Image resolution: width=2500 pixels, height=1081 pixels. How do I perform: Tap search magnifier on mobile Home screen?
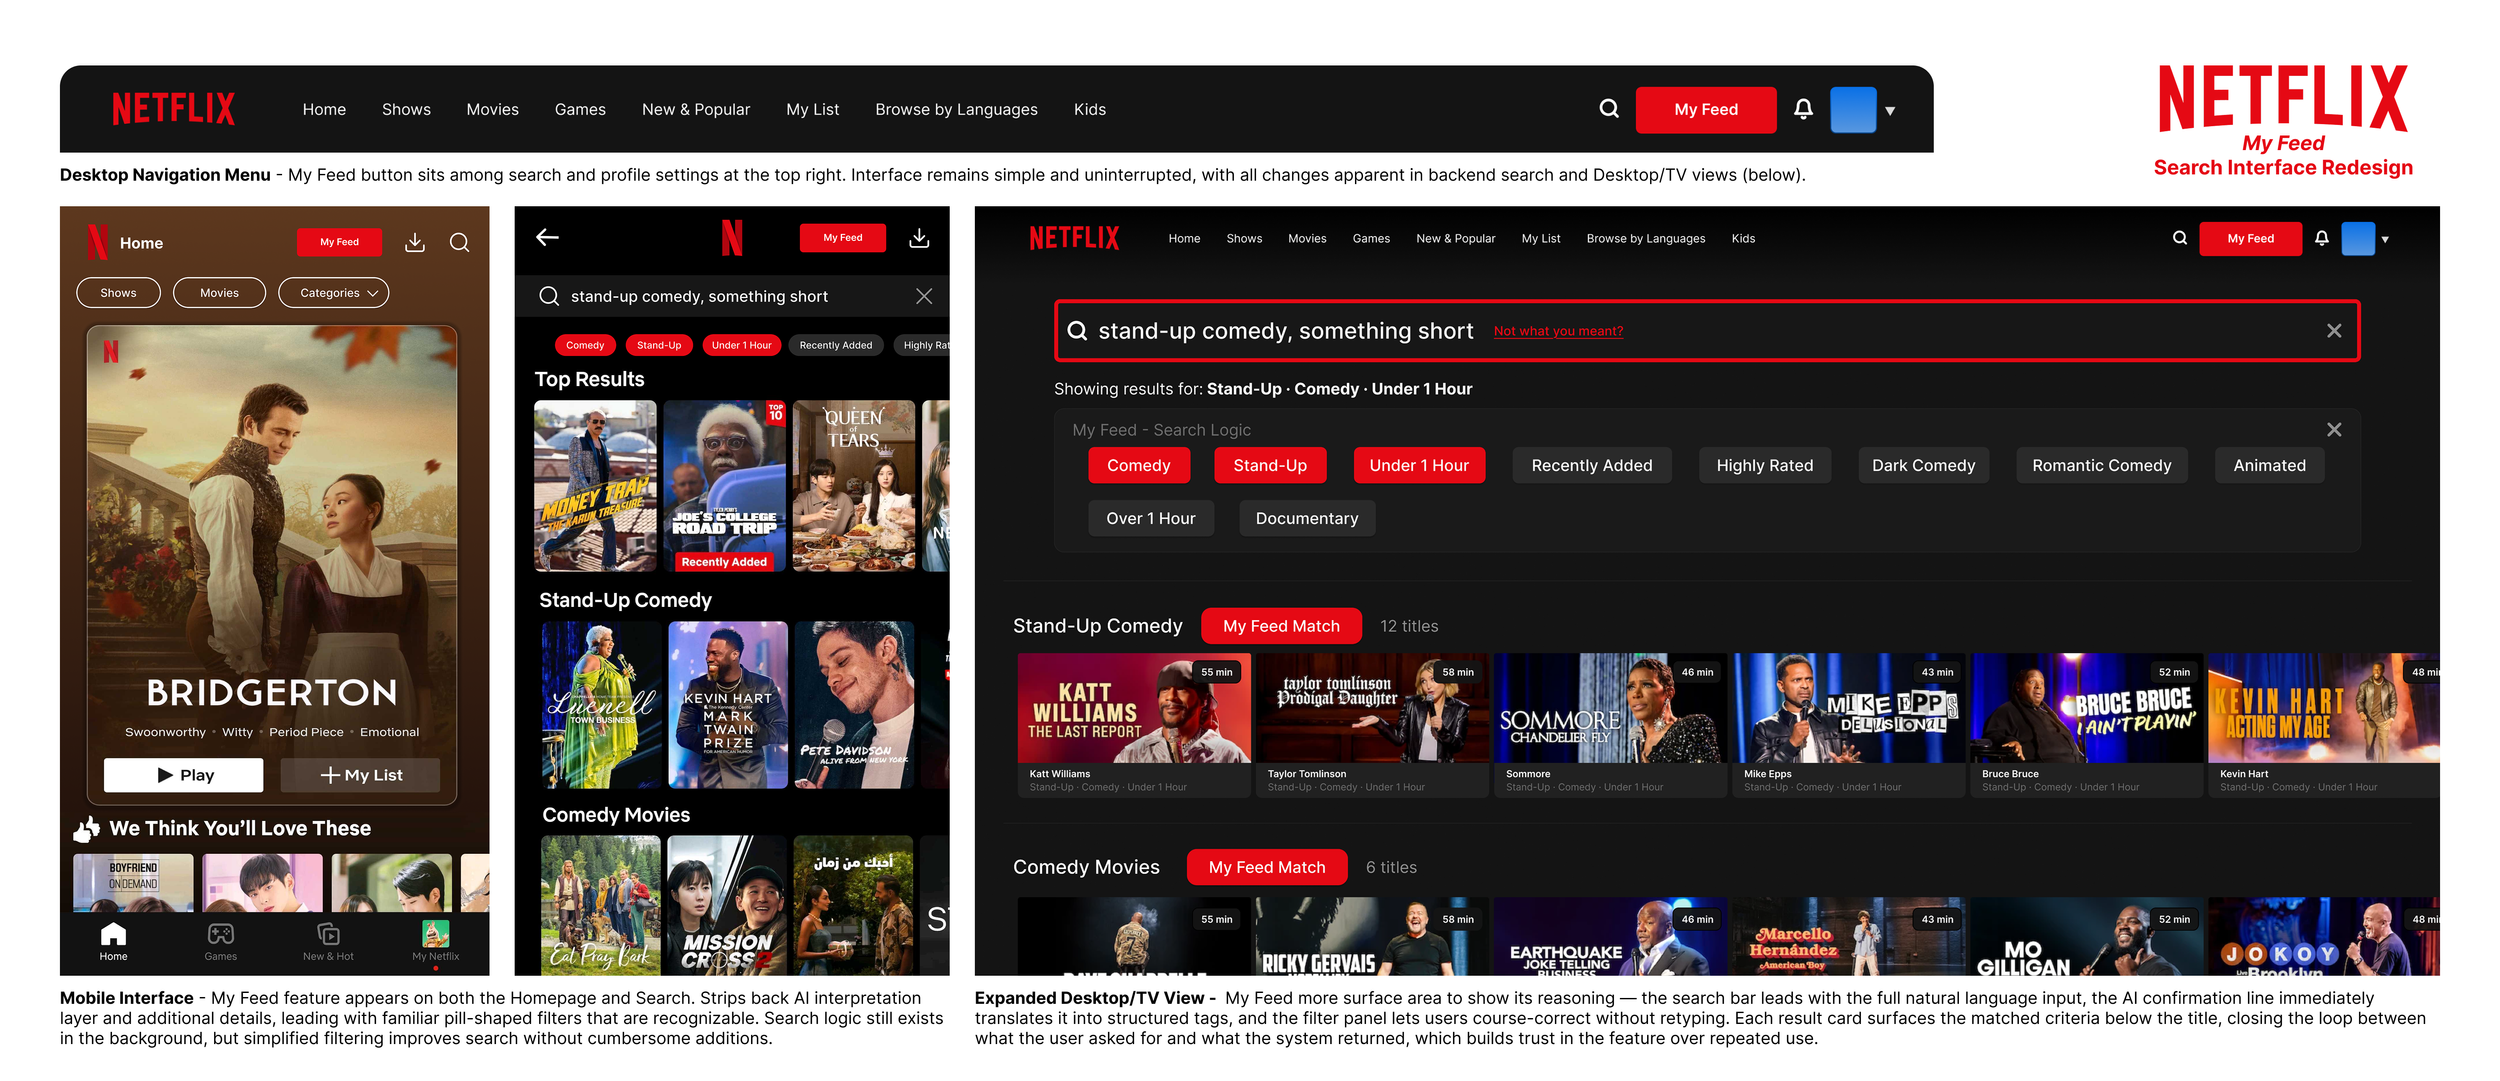pos(459,242)
